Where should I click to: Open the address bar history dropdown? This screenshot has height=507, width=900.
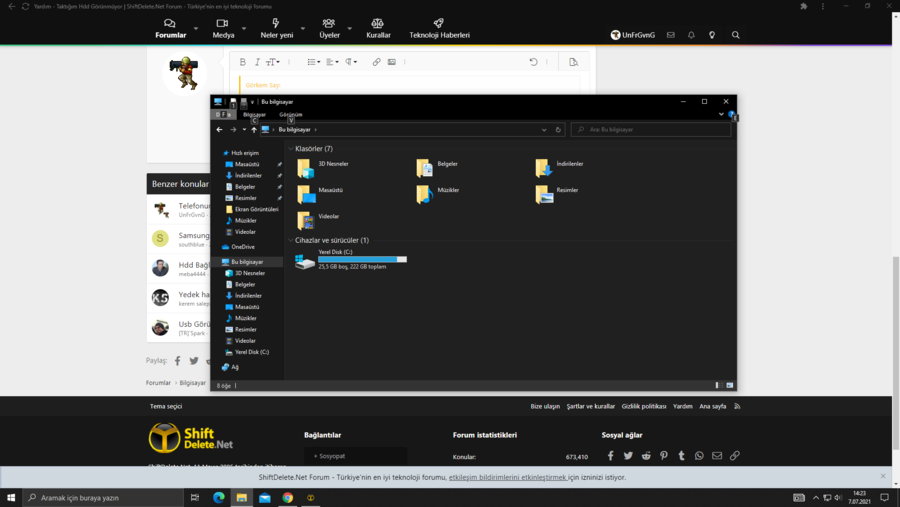(x=544, y=130)
